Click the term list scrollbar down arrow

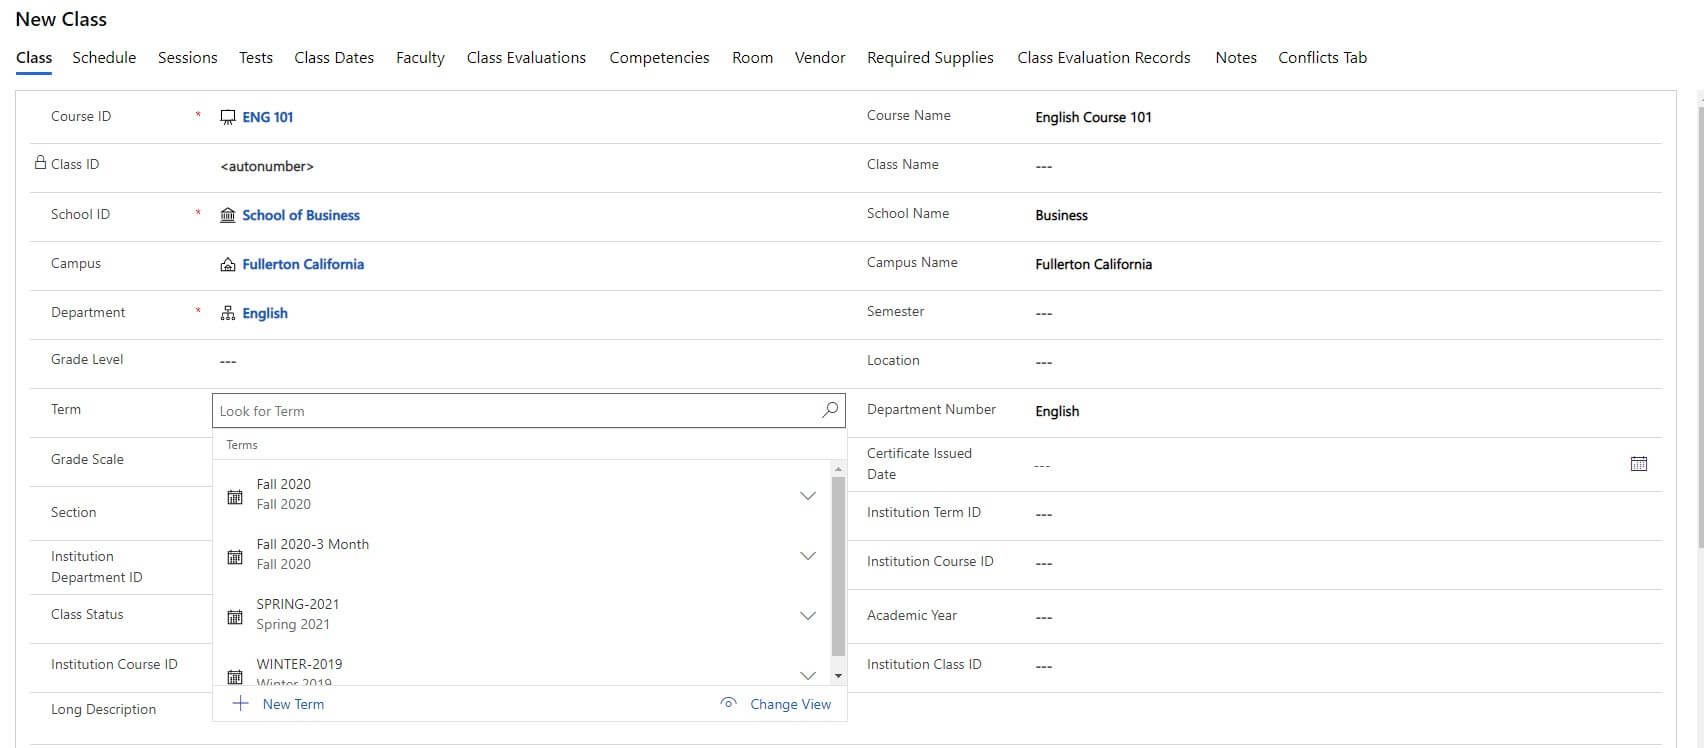838,676
